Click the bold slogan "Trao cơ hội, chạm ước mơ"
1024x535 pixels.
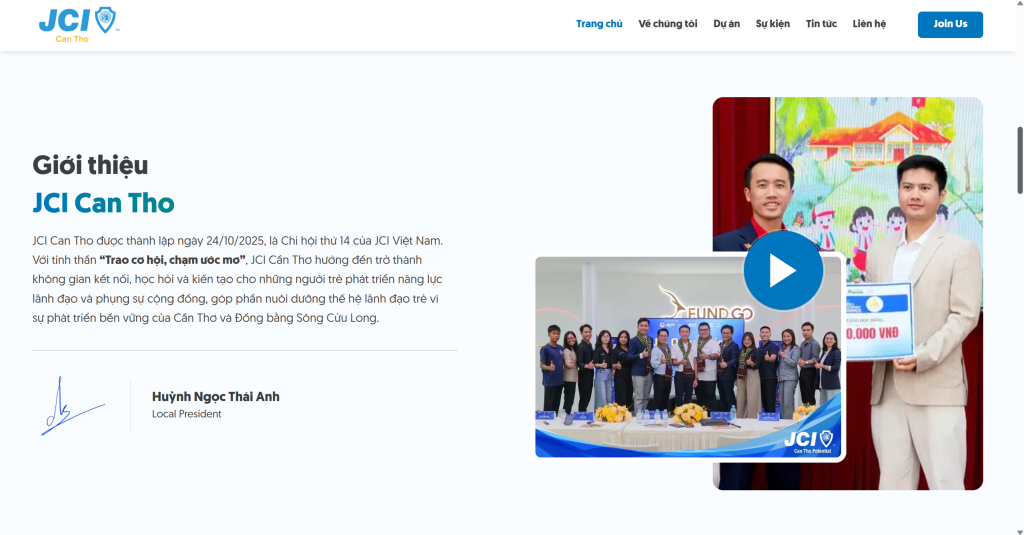coord(172,260)
